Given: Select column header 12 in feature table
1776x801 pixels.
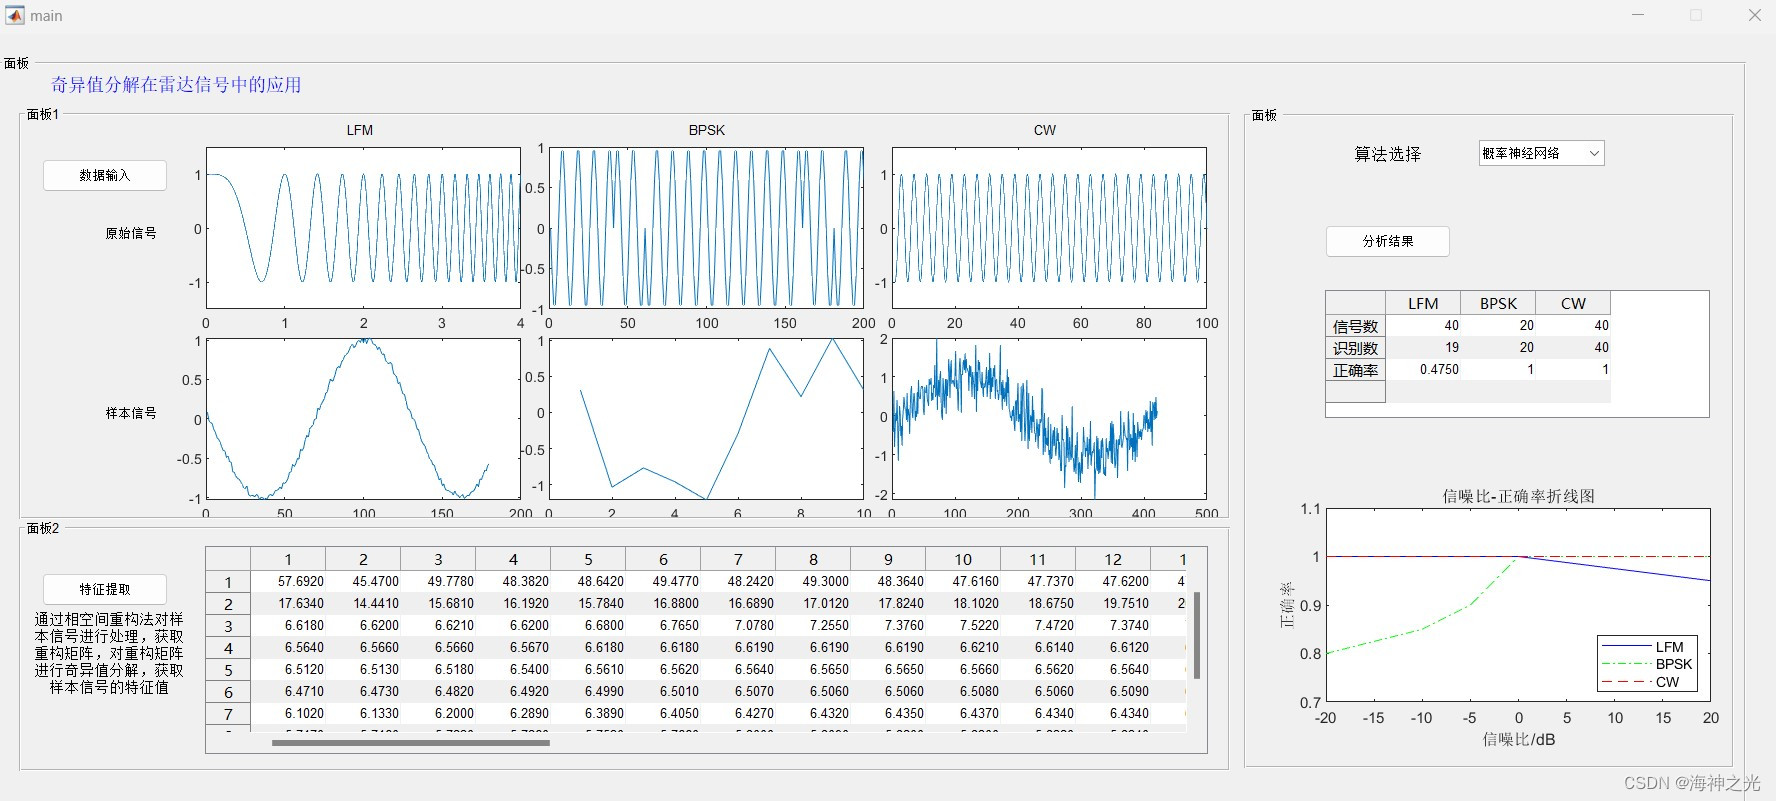Looking at the screenshot, I should [x=1113, y=559].
